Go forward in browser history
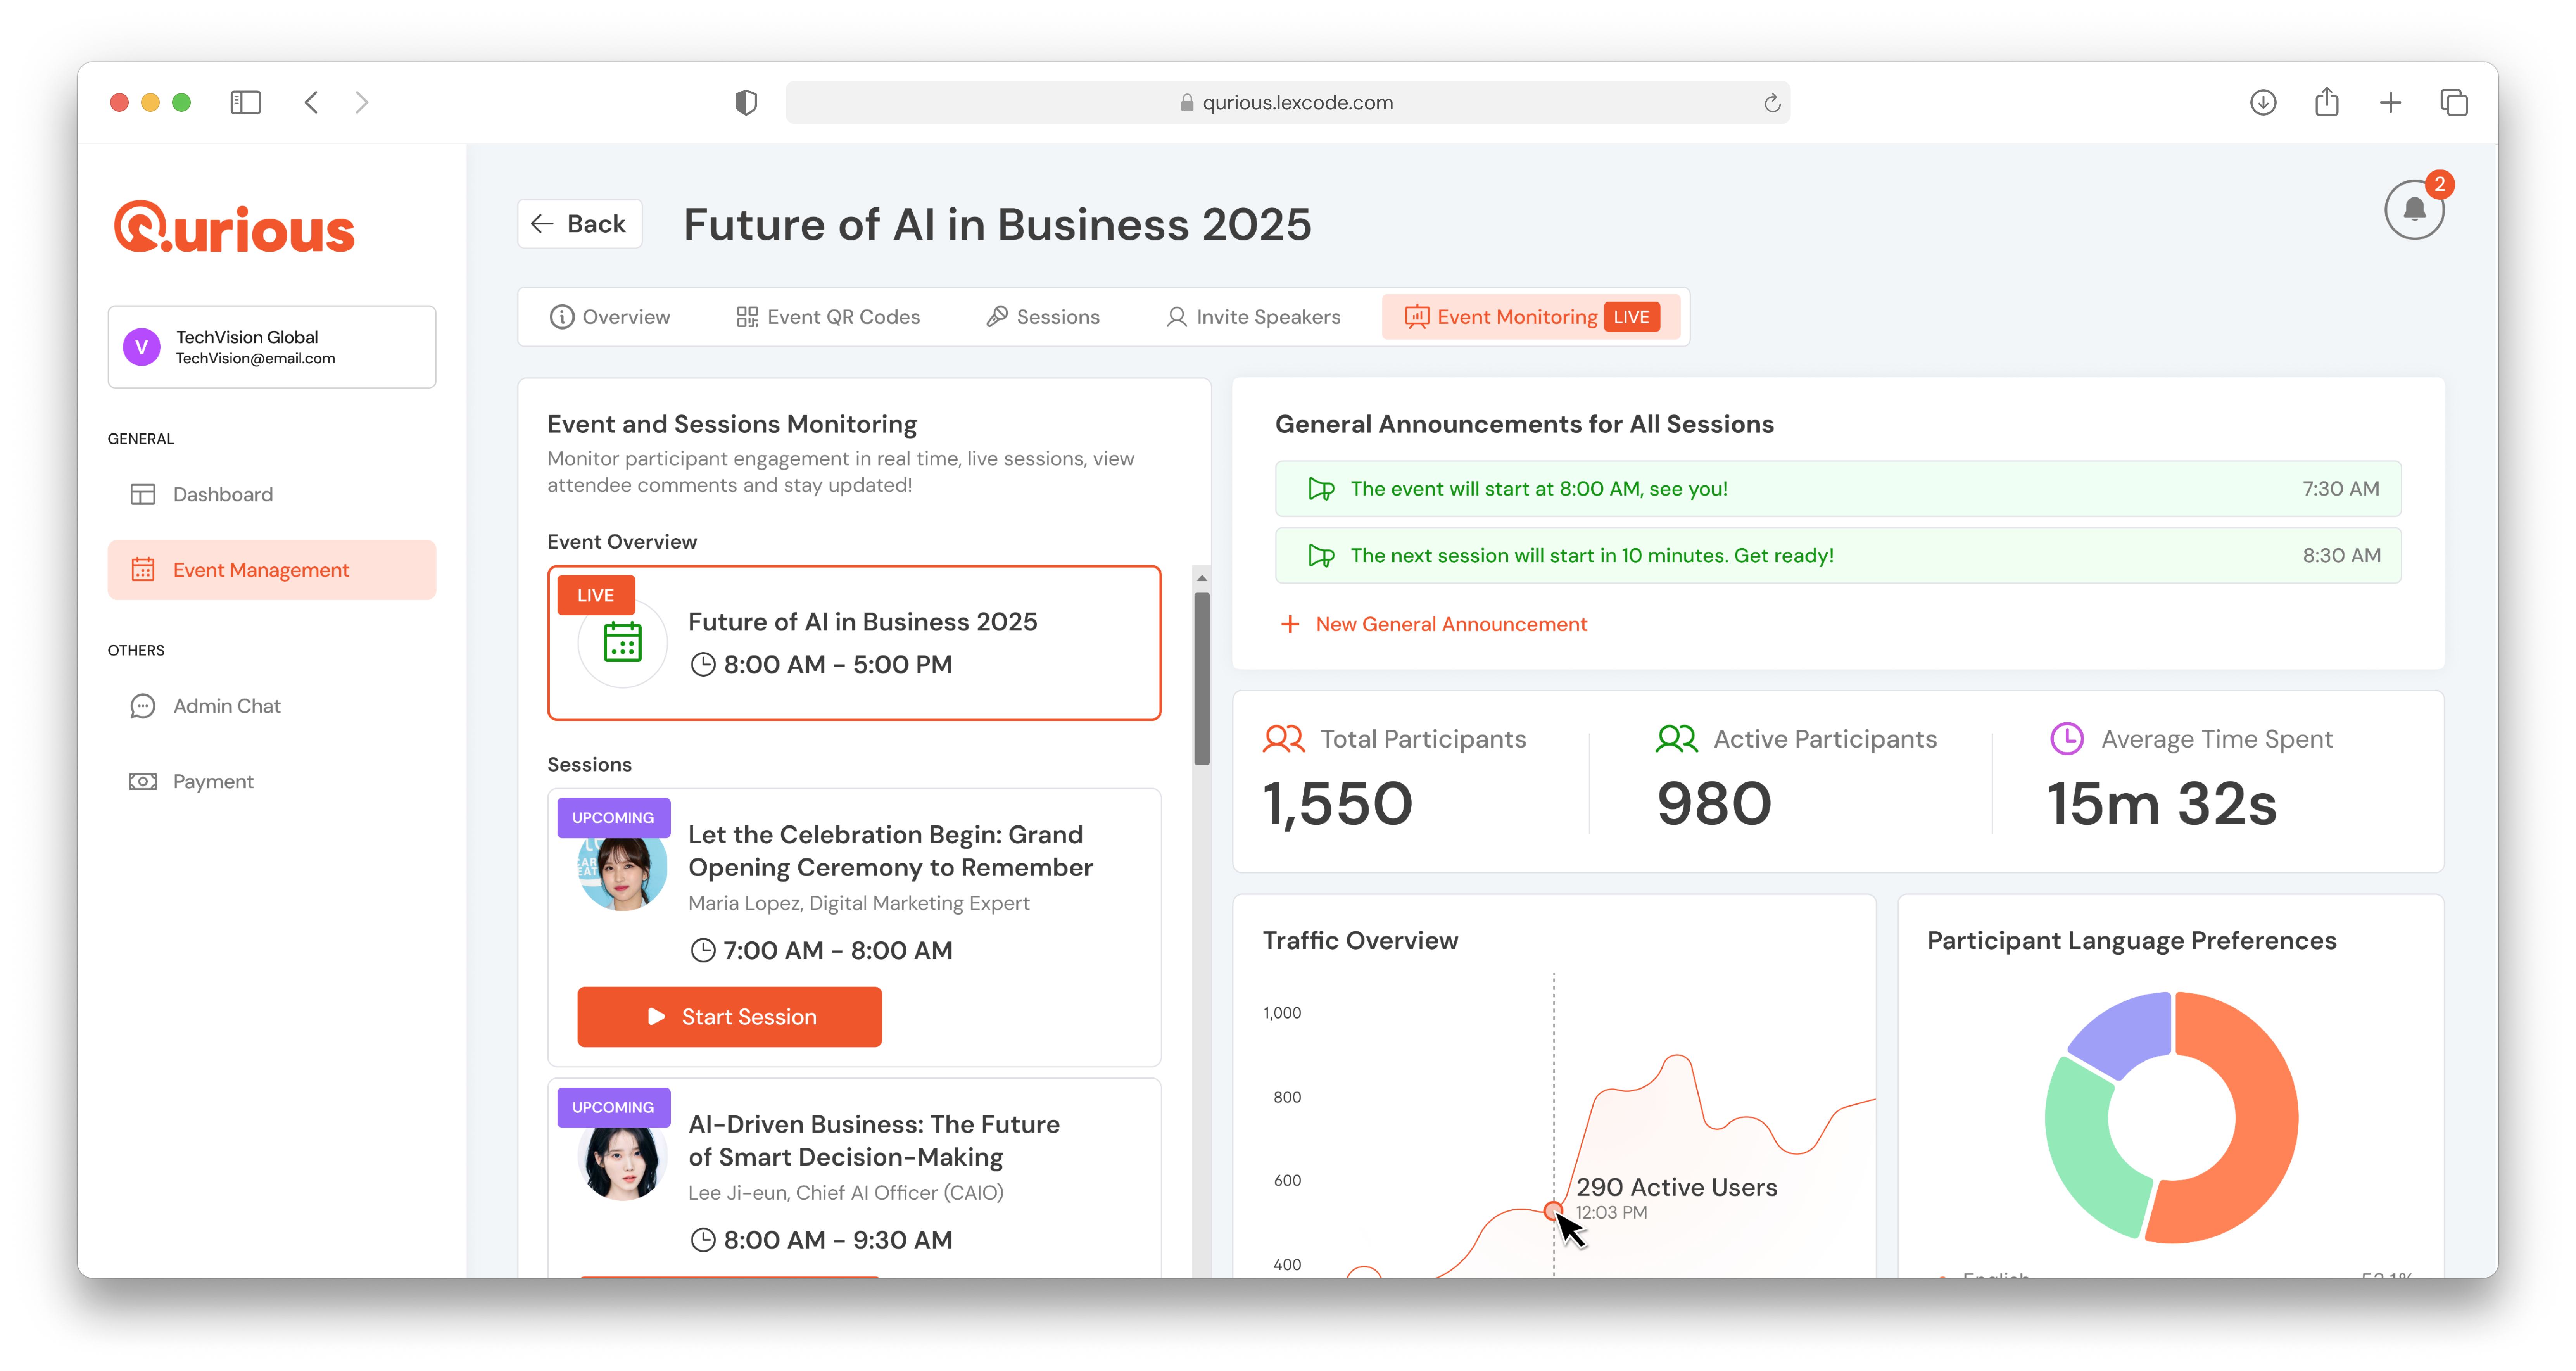Image resolution: width=2576 pixels, height=1371 pixels. point(362,102)
